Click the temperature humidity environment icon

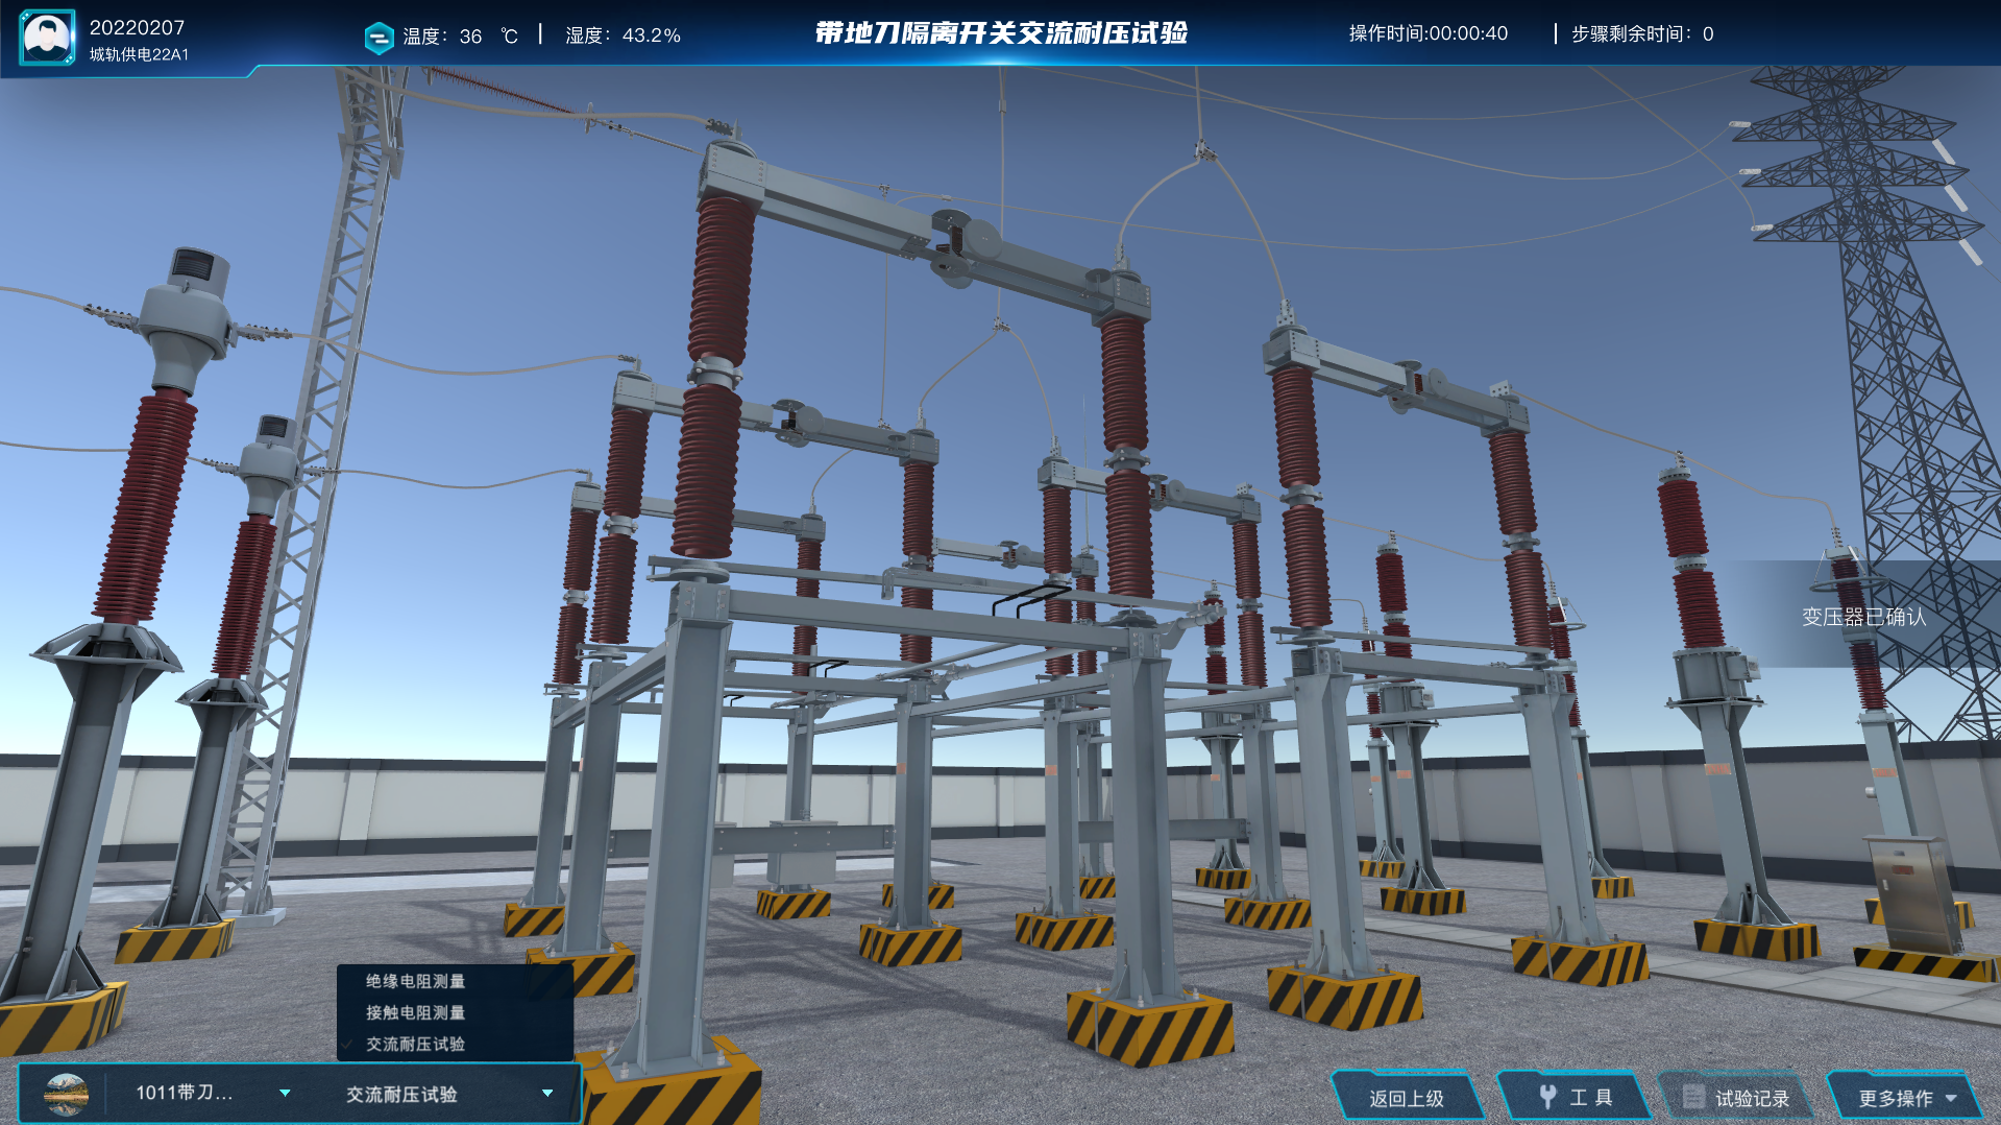click(x=379, y=37)
